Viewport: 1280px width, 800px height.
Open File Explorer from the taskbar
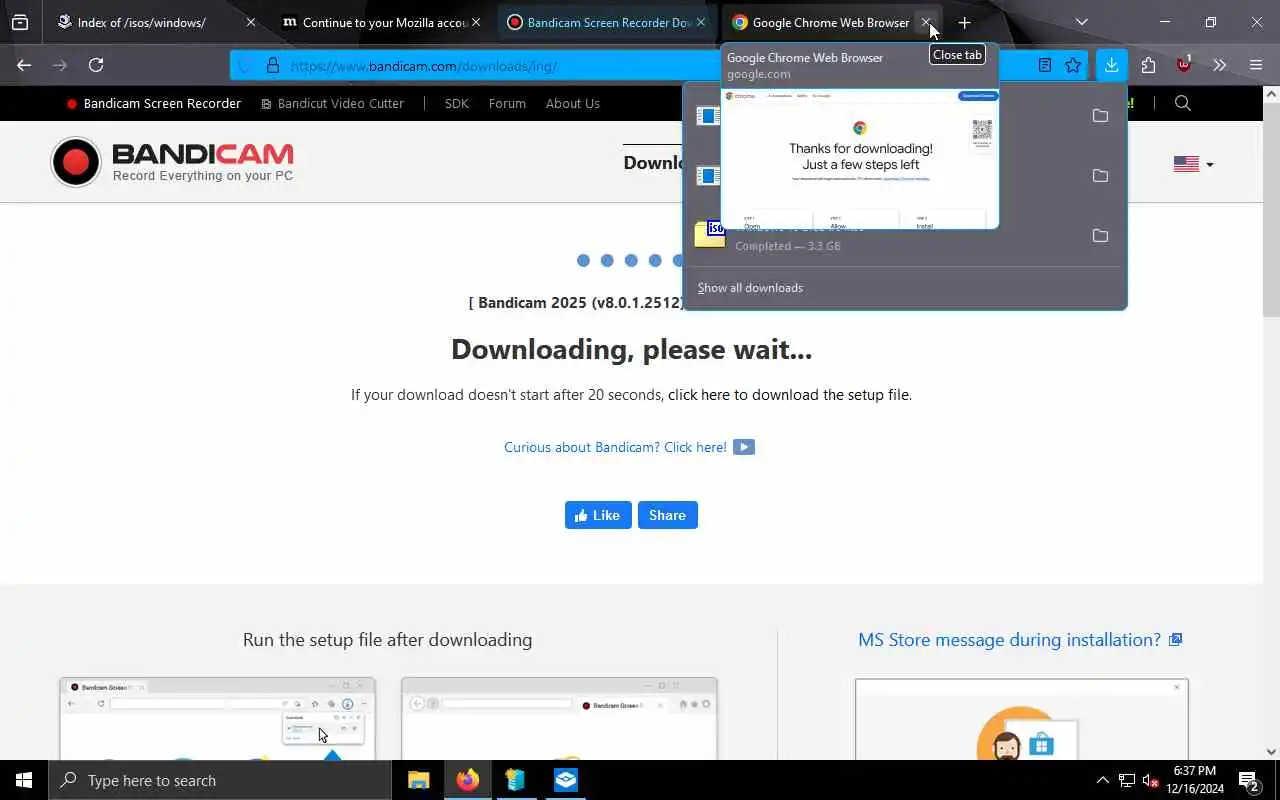[418, 780]
